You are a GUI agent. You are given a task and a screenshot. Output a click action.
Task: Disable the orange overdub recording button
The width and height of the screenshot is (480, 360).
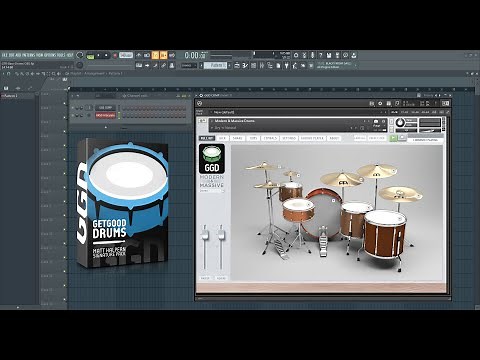point(163,55)
